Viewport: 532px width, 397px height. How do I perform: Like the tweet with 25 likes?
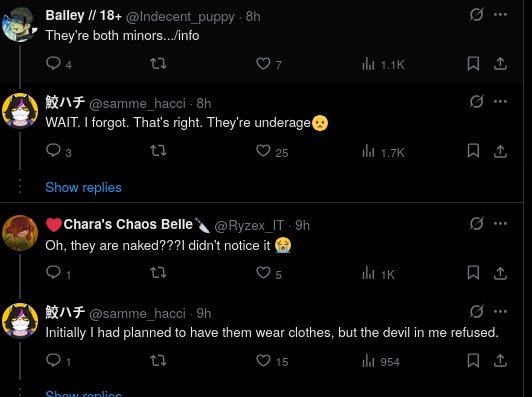point(263,151)
